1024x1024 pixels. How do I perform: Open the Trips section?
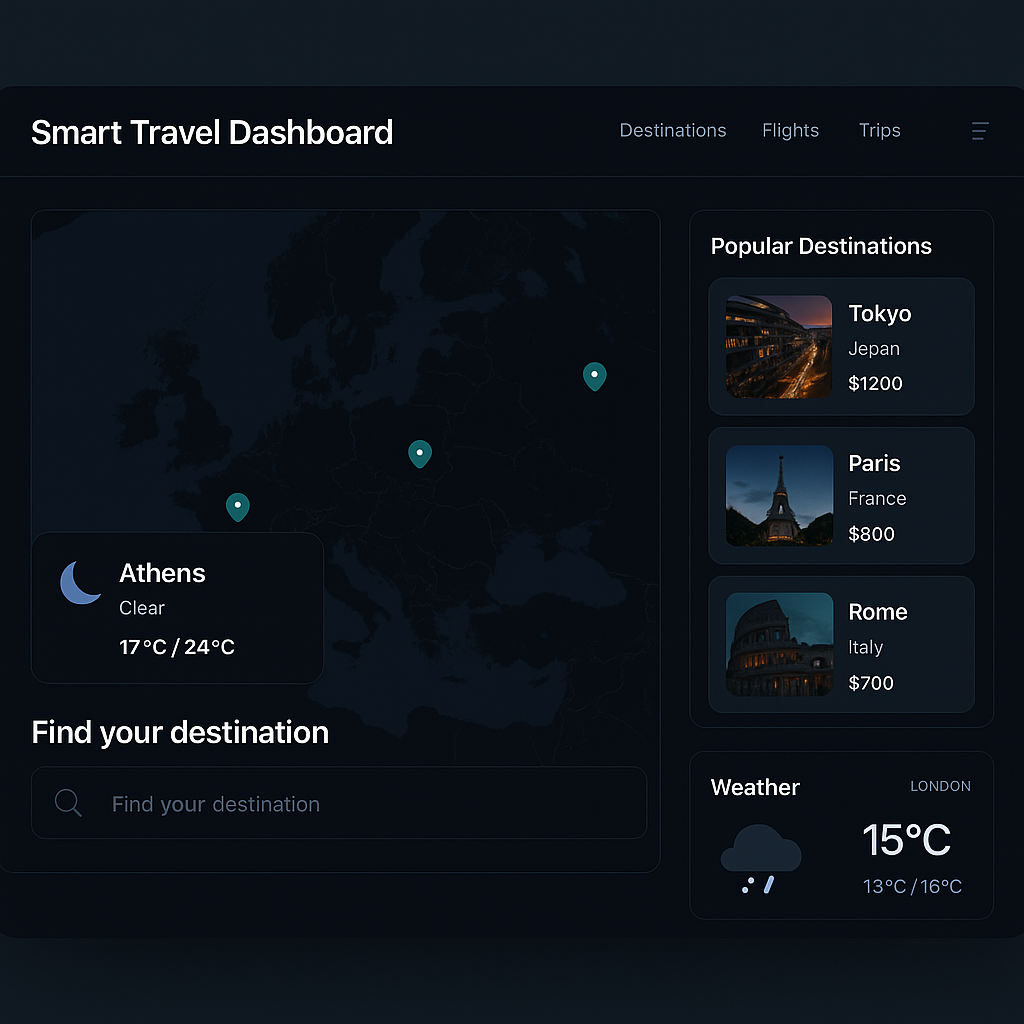point(879,130)
